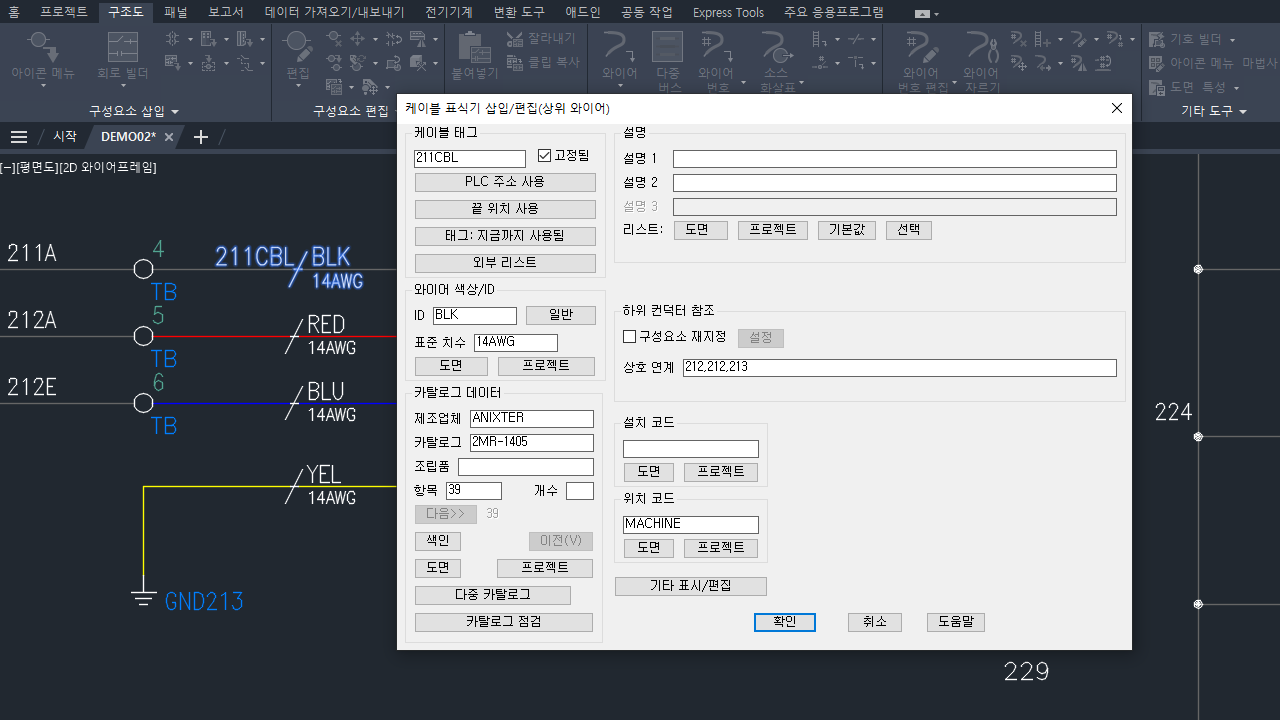Open the 도면 특성 tool
This screenshot has width=1280, height=720.
tap(1187, 87)
